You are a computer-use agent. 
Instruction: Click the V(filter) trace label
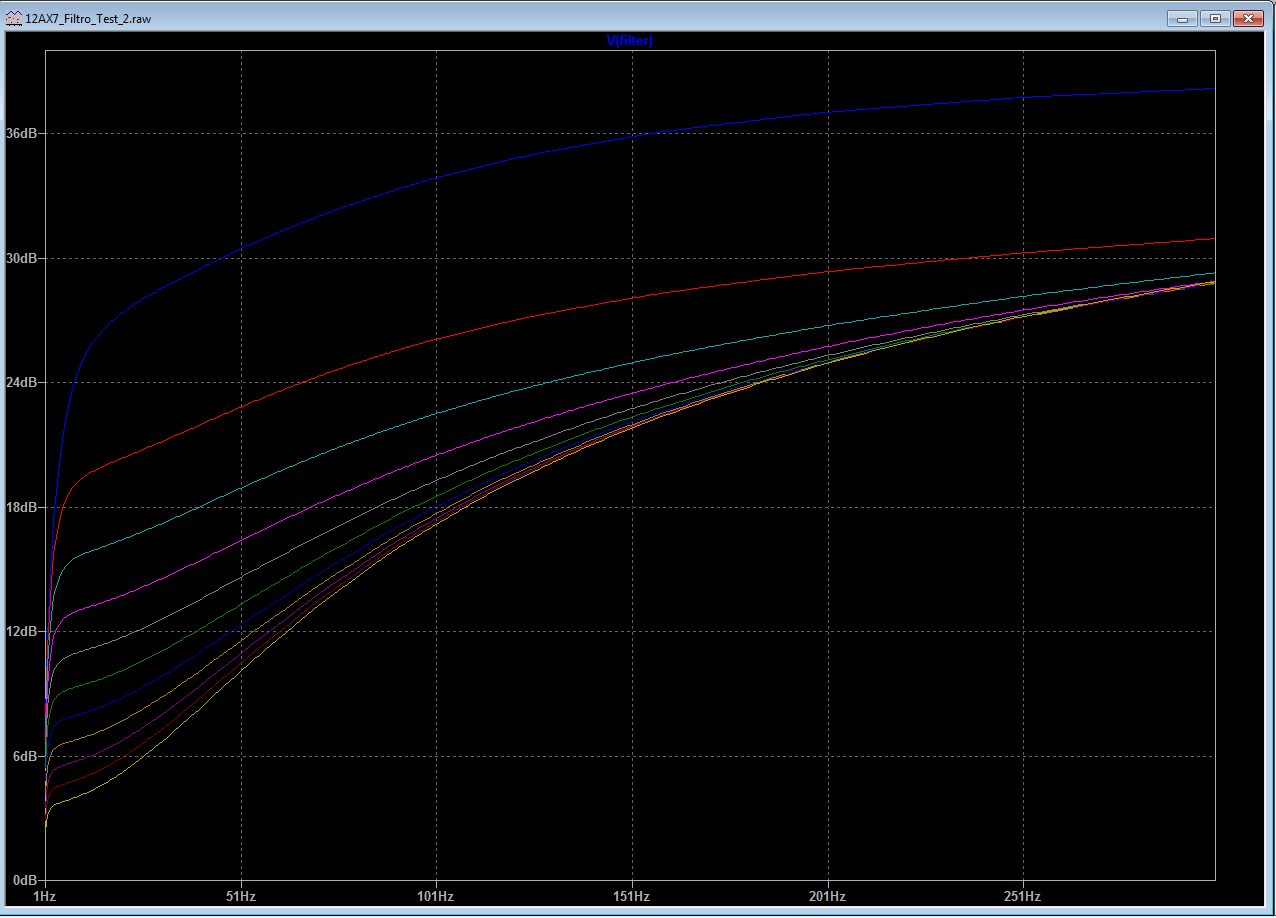630,40
